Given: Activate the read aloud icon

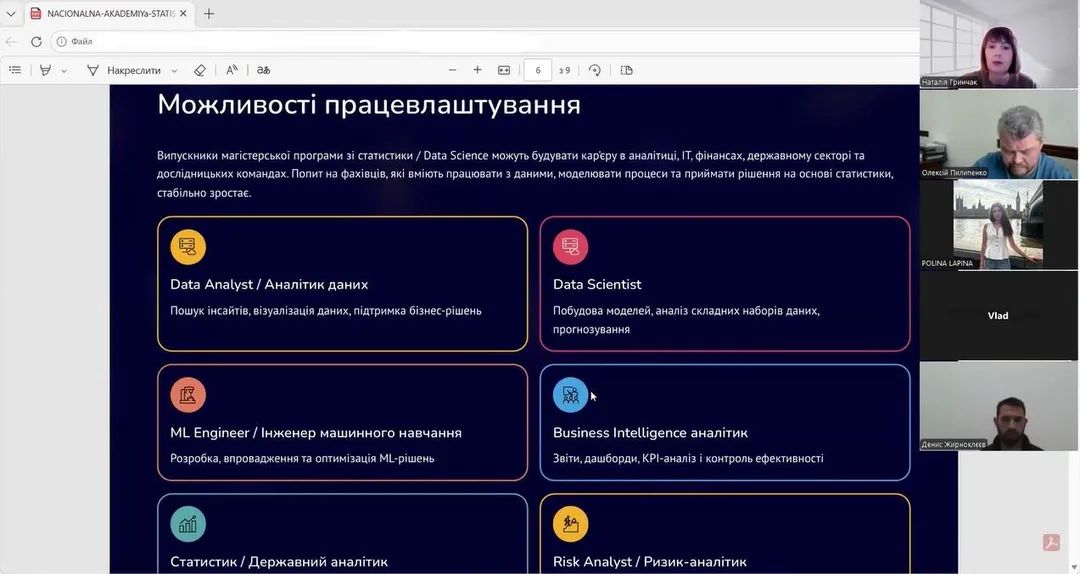Looking at the screenshot, I should (232, 70).
